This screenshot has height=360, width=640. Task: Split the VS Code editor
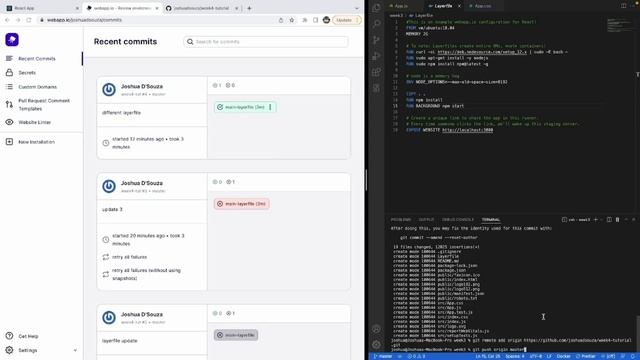(623, 6)
